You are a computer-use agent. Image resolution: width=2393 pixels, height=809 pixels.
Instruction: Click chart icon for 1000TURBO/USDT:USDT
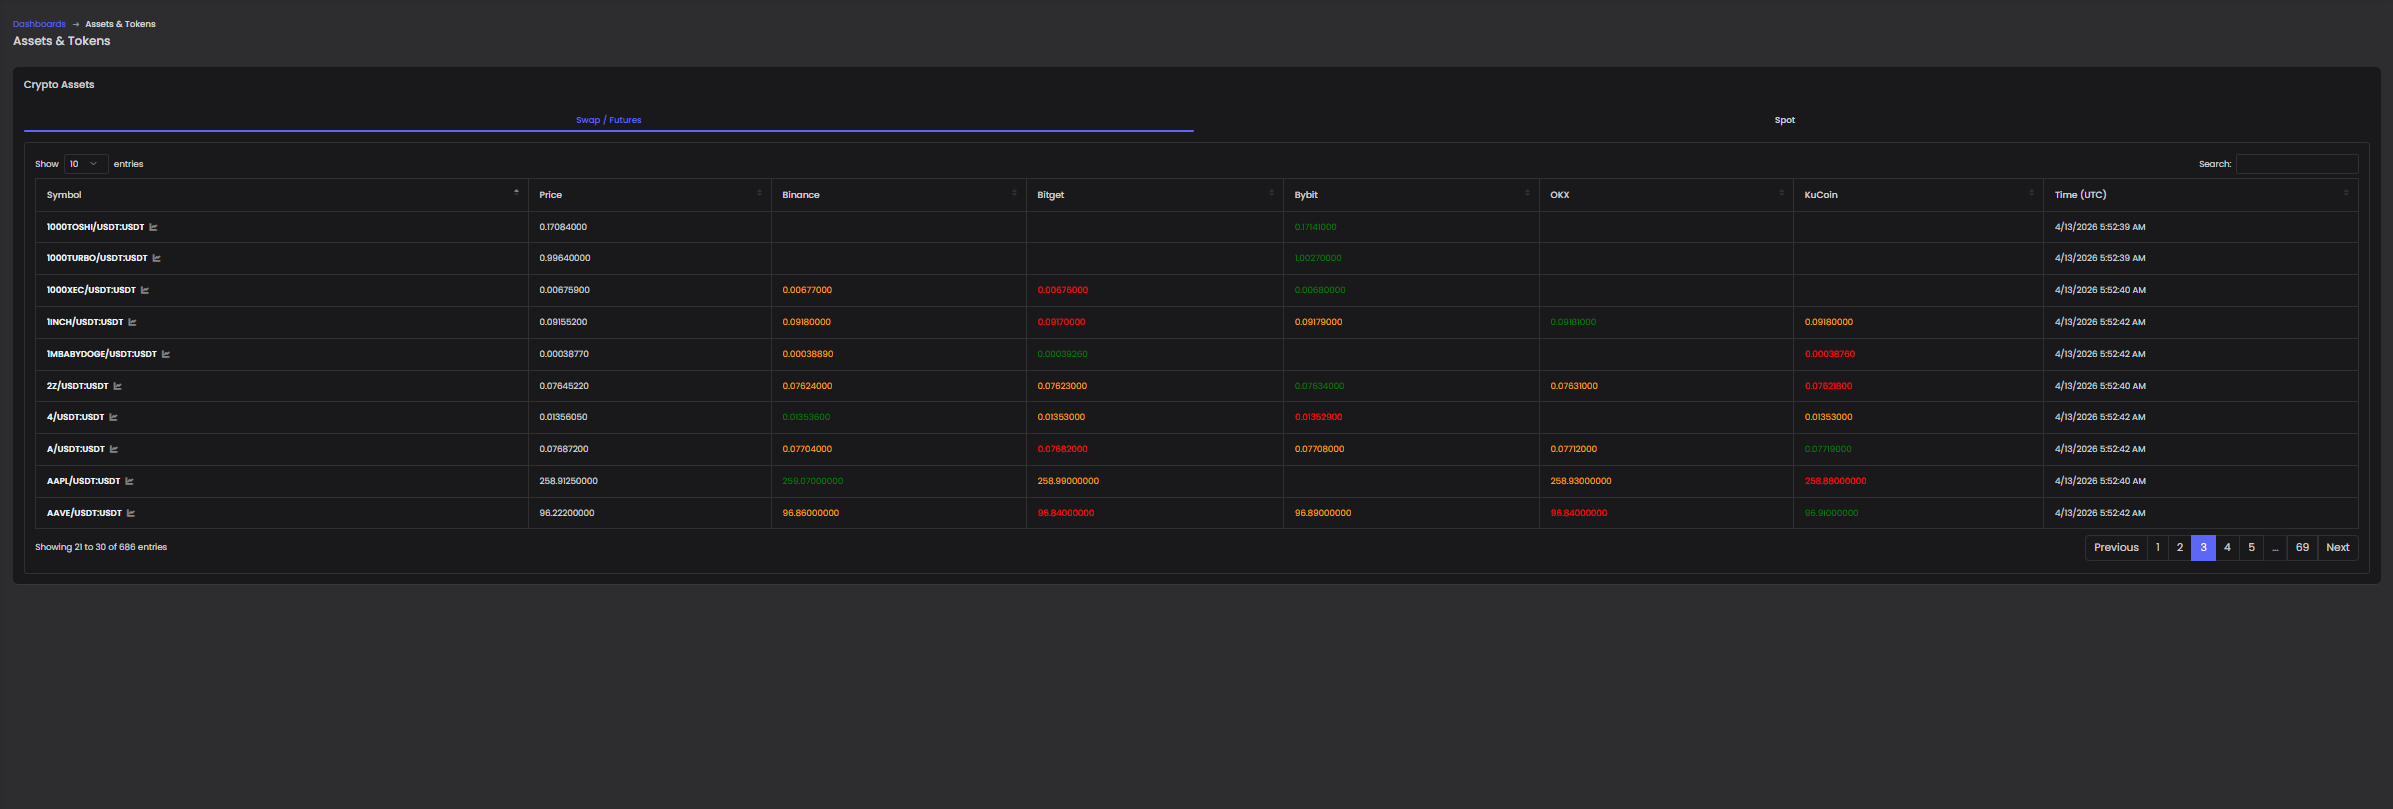(x=156, y=258)
